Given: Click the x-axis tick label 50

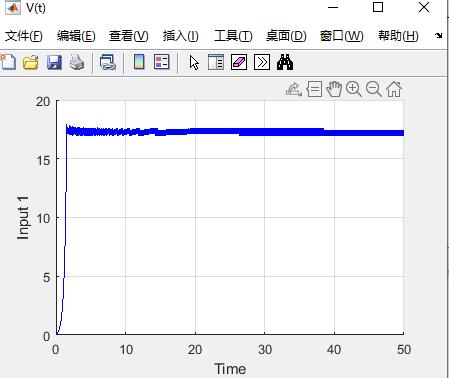Looking at the screenshot, I should (x=404, y=350).
